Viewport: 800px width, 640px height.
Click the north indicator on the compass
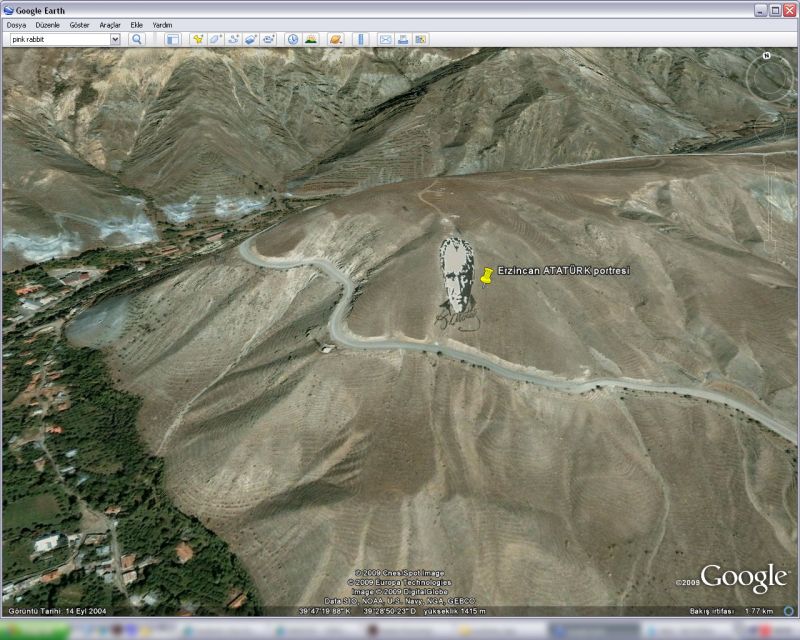pyautogui.click(x=766, y=56)
